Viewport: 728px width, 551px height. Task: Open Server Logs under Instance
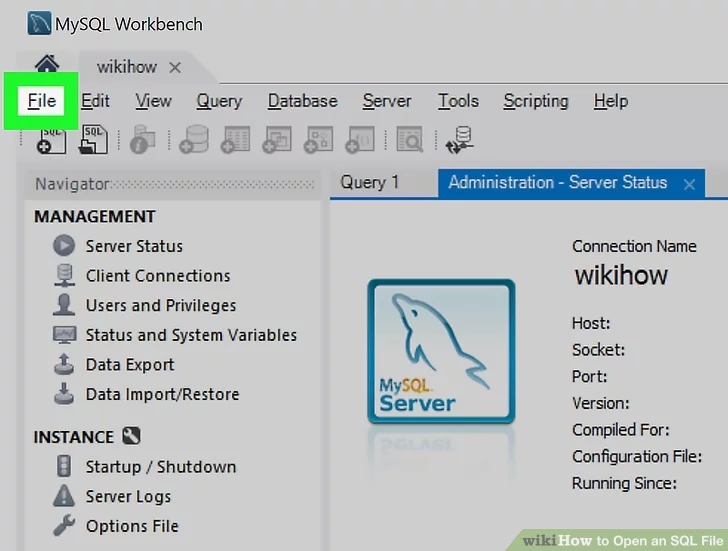(128, 497)
